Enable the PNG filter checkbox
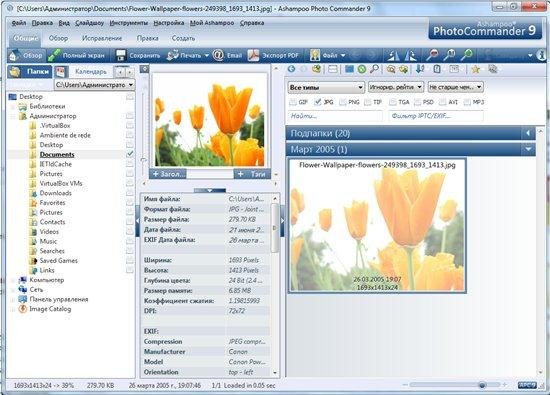Viewport: 550px width, 395px height. [x=343, y=102]
